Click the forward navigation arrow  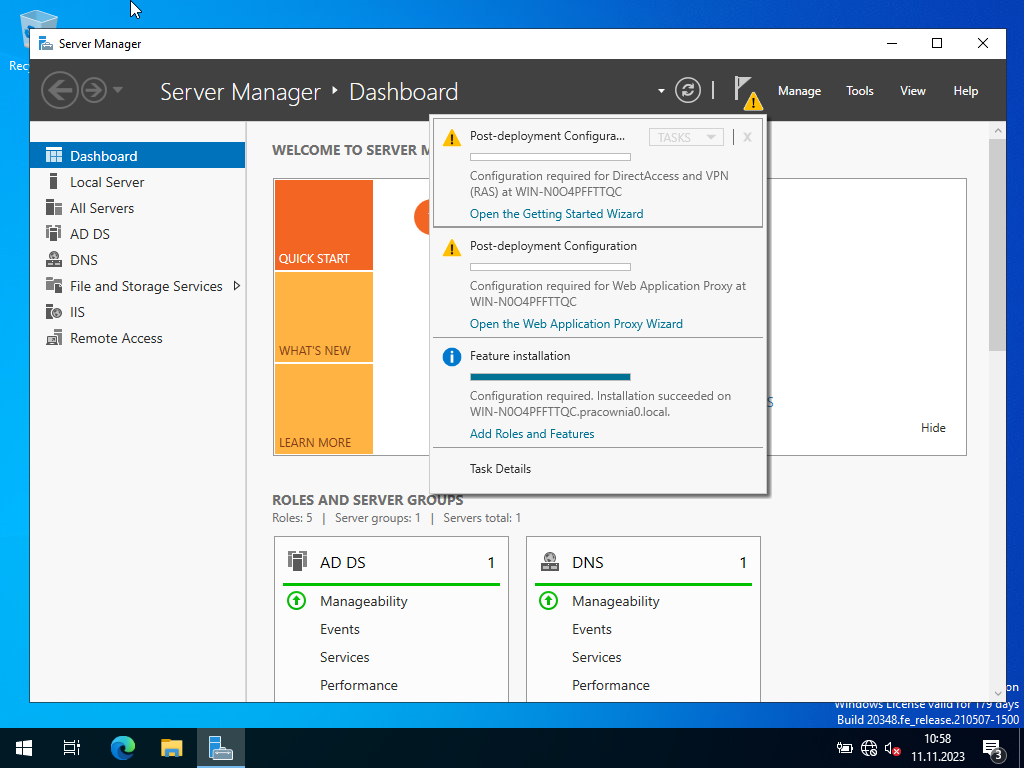point(94,90)
